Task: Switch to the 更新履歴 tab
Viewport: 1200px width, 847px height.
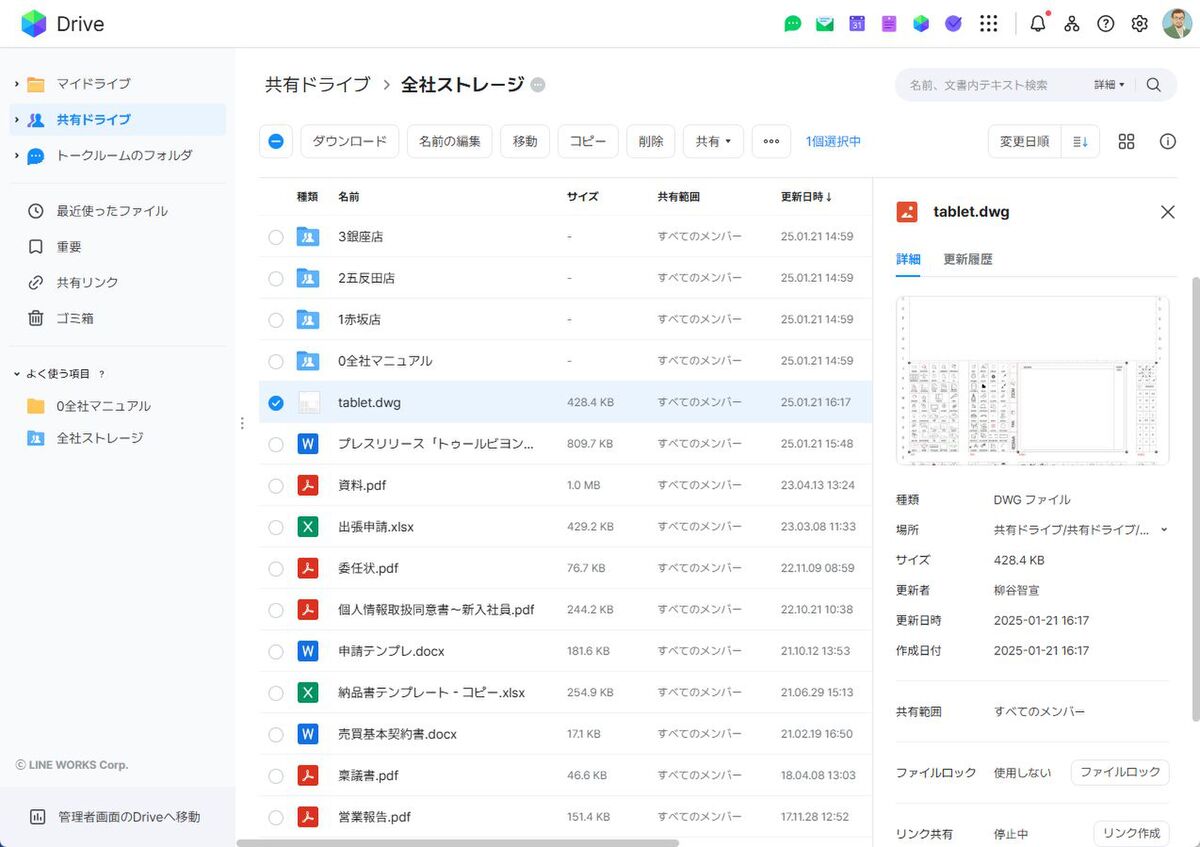Action: 968,259
